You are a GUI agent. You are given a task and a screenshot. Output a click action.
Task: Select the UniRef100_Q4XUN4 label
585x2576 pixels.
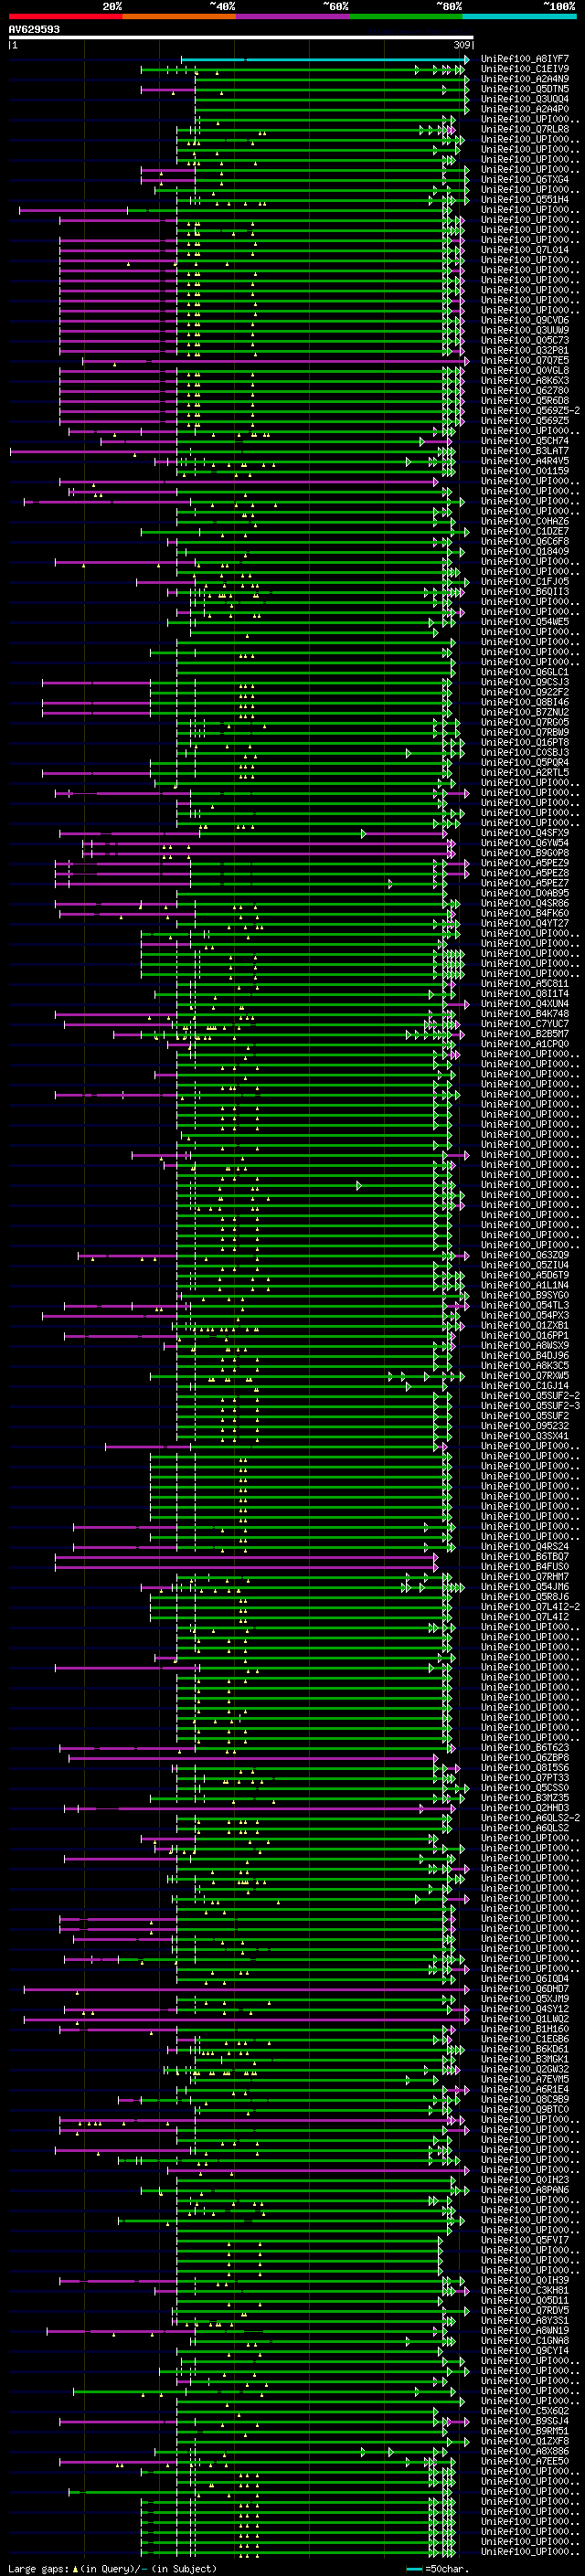[525, 1003]
